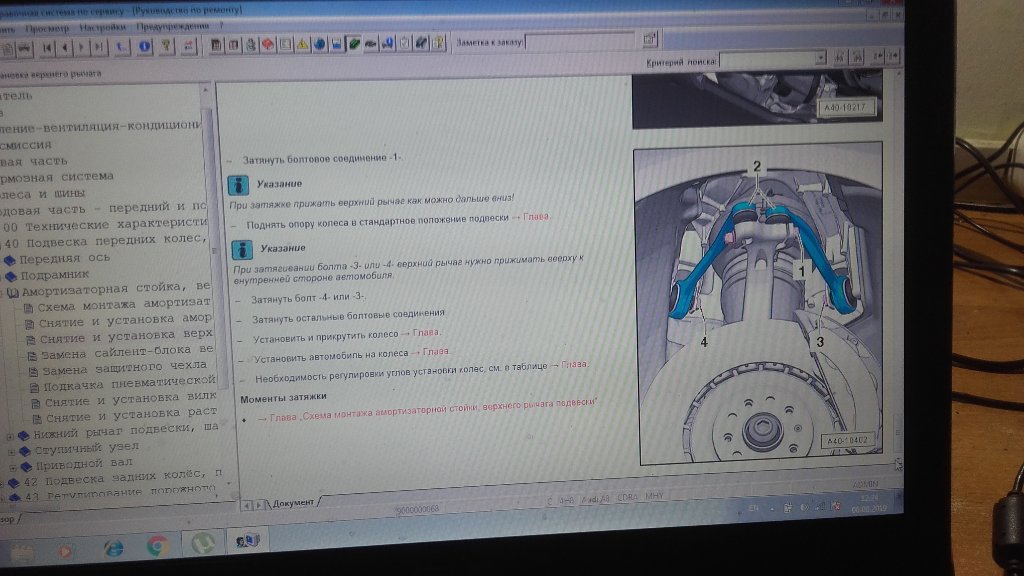Click the icon button beside order note field

point(650,39)
